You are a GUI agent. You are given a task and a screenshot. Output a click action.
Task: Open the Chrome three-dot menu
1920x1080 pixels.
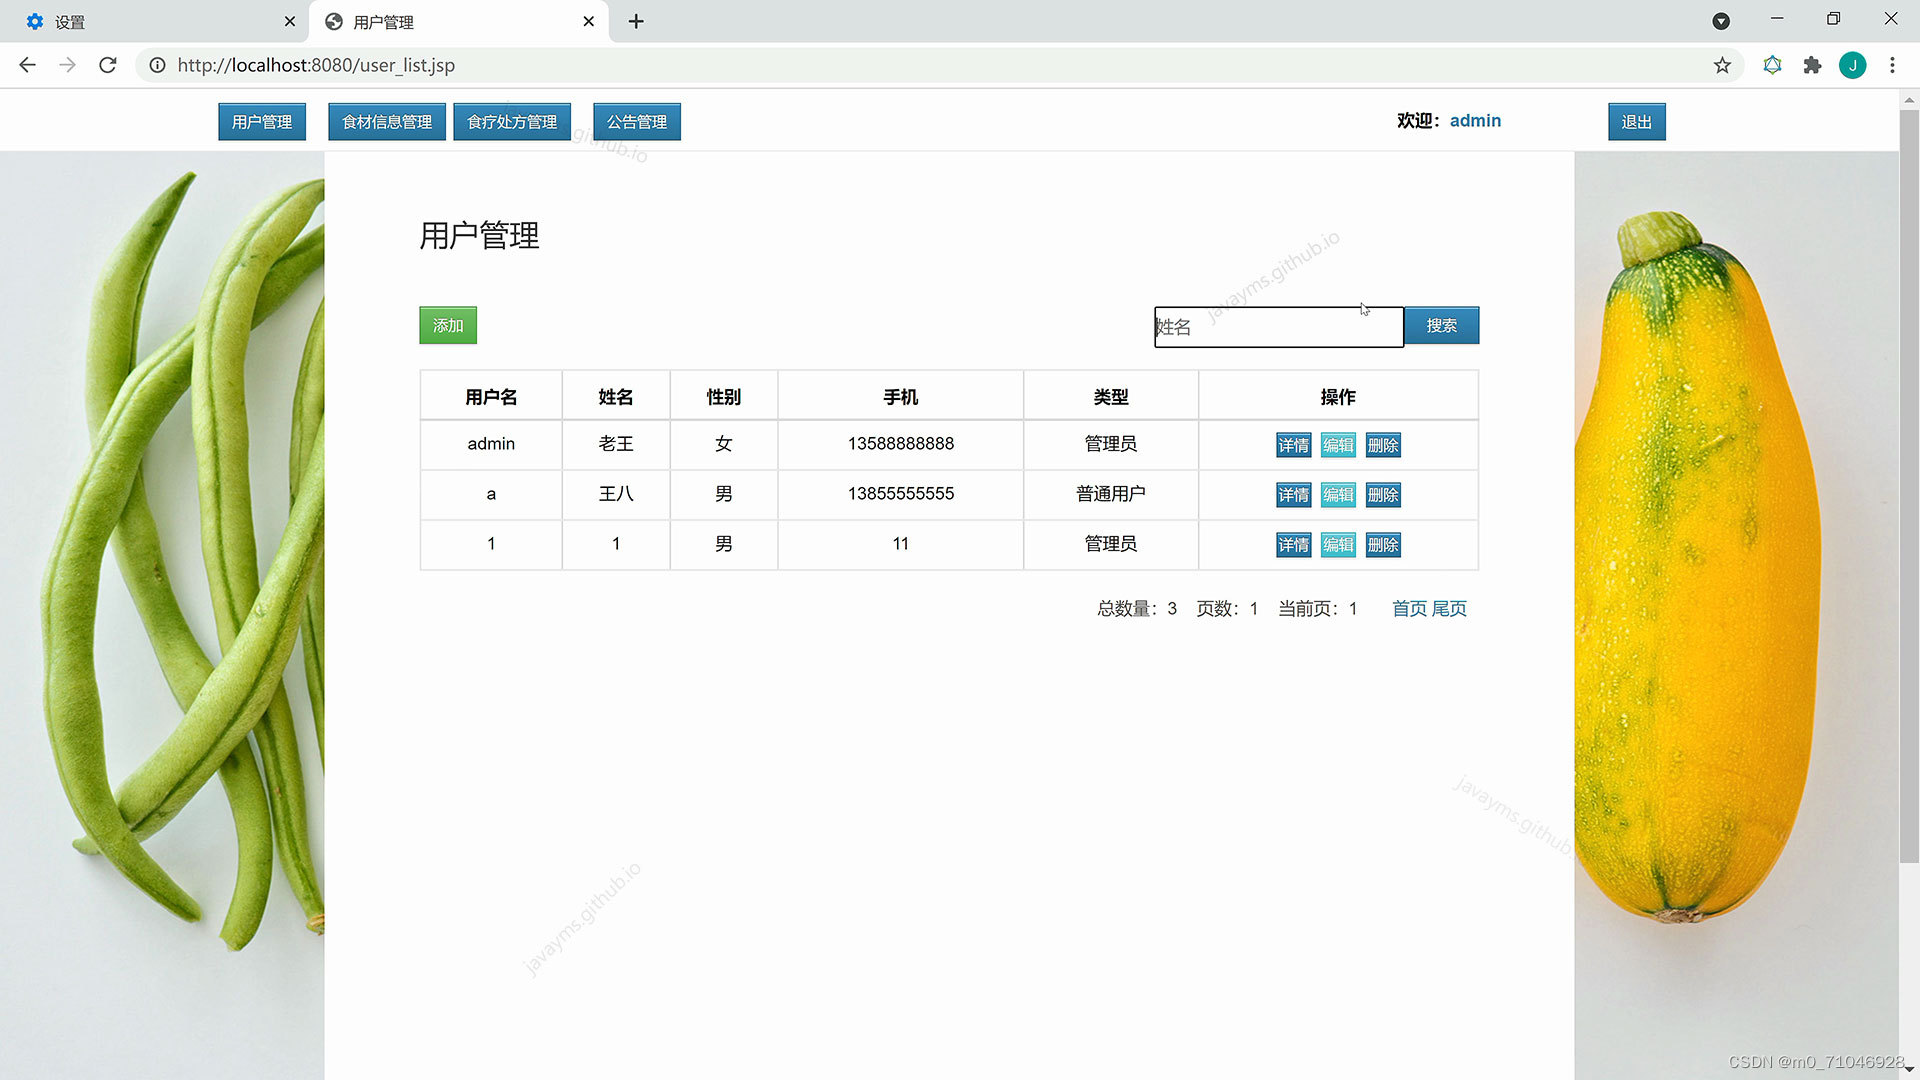(x=1892, y=65)
